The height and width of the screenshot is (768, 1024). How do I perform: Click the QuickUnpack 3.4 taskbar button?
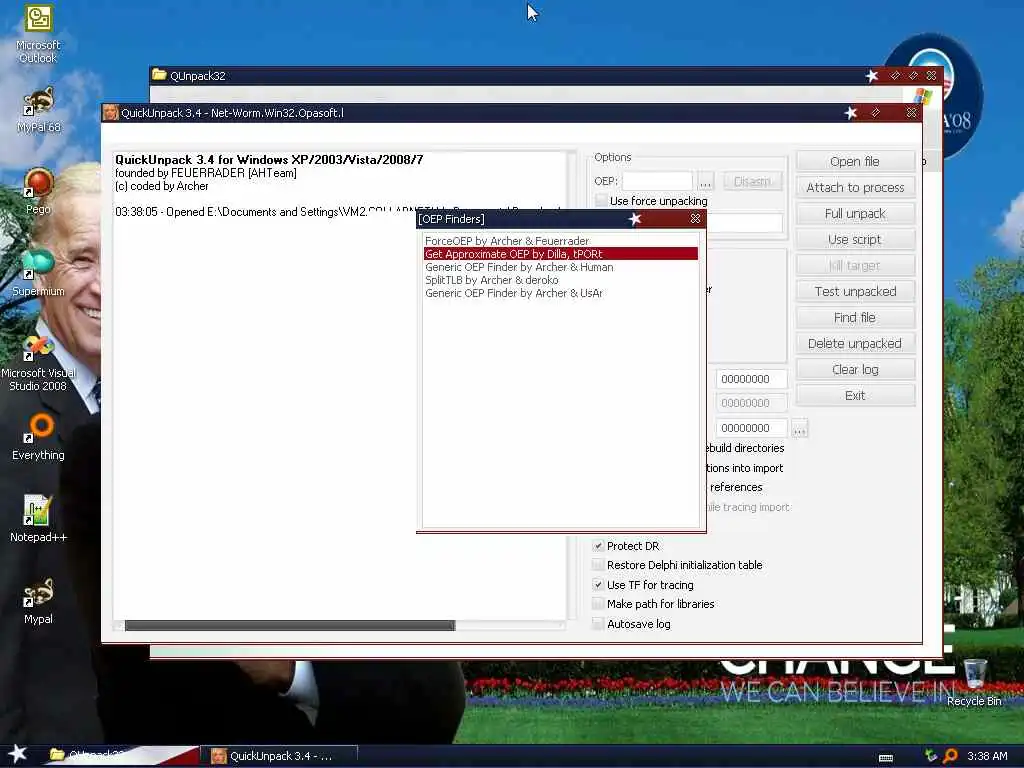pyautogui.click(x=279, y=756)
